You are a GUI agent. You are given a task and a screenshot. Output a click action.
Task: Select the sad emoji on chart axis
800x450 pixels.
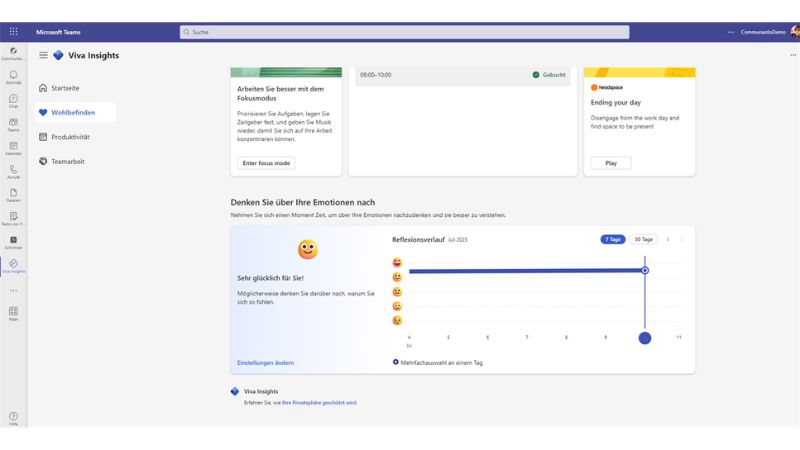pyautogui.click(x=397, y=306)
